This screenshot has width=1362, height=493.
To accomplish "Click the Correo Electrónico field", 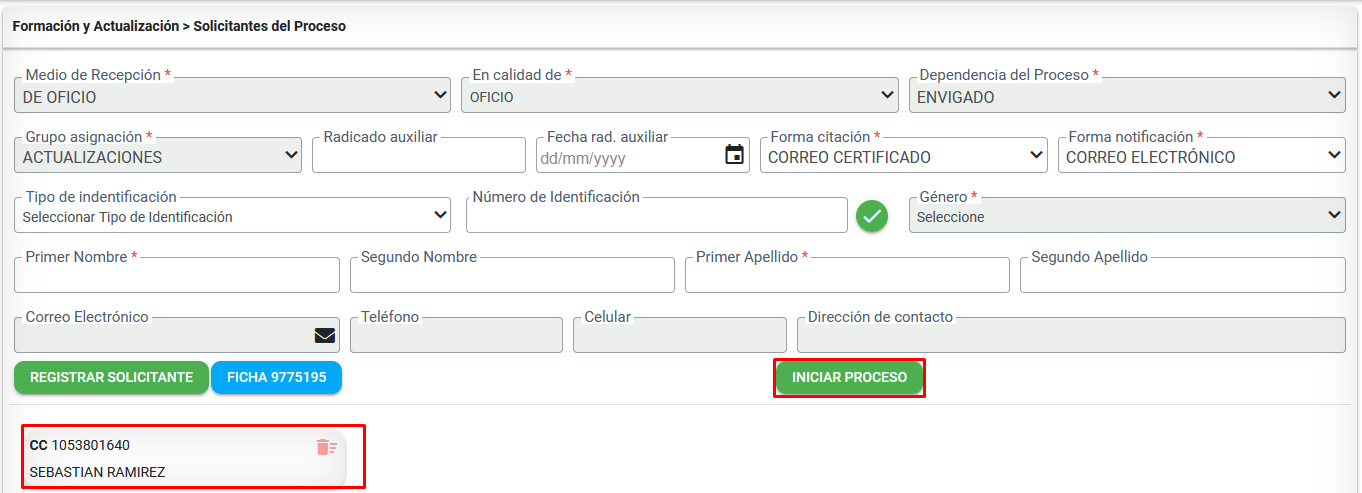I will point(177,335).
